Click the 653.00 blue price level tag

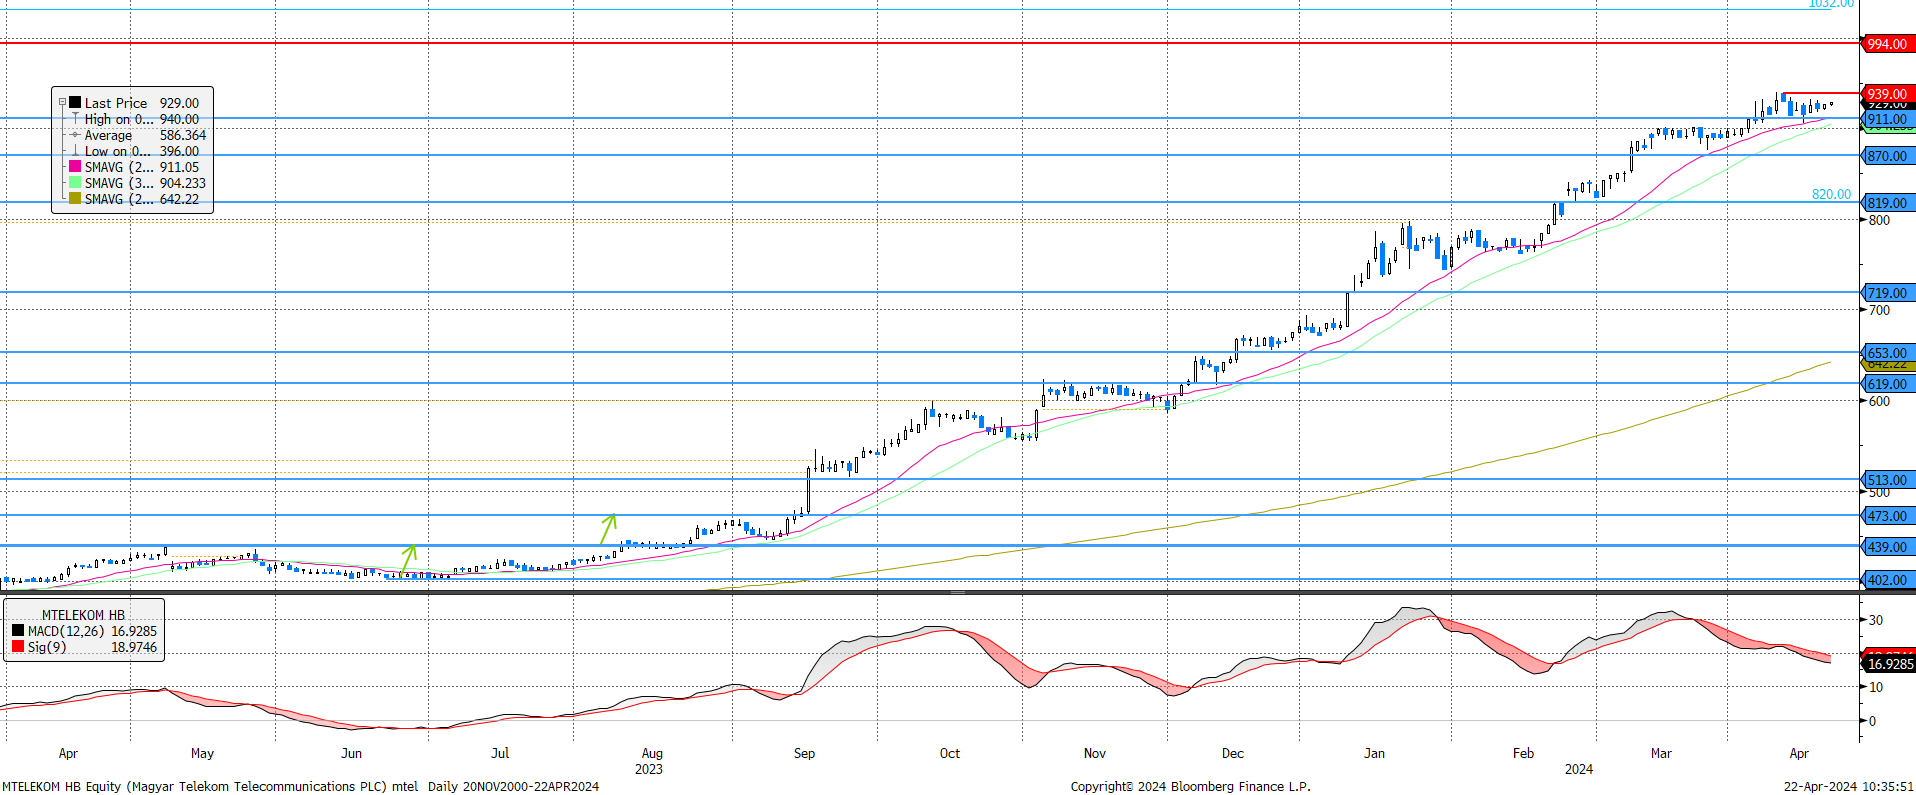(1888, 353)
